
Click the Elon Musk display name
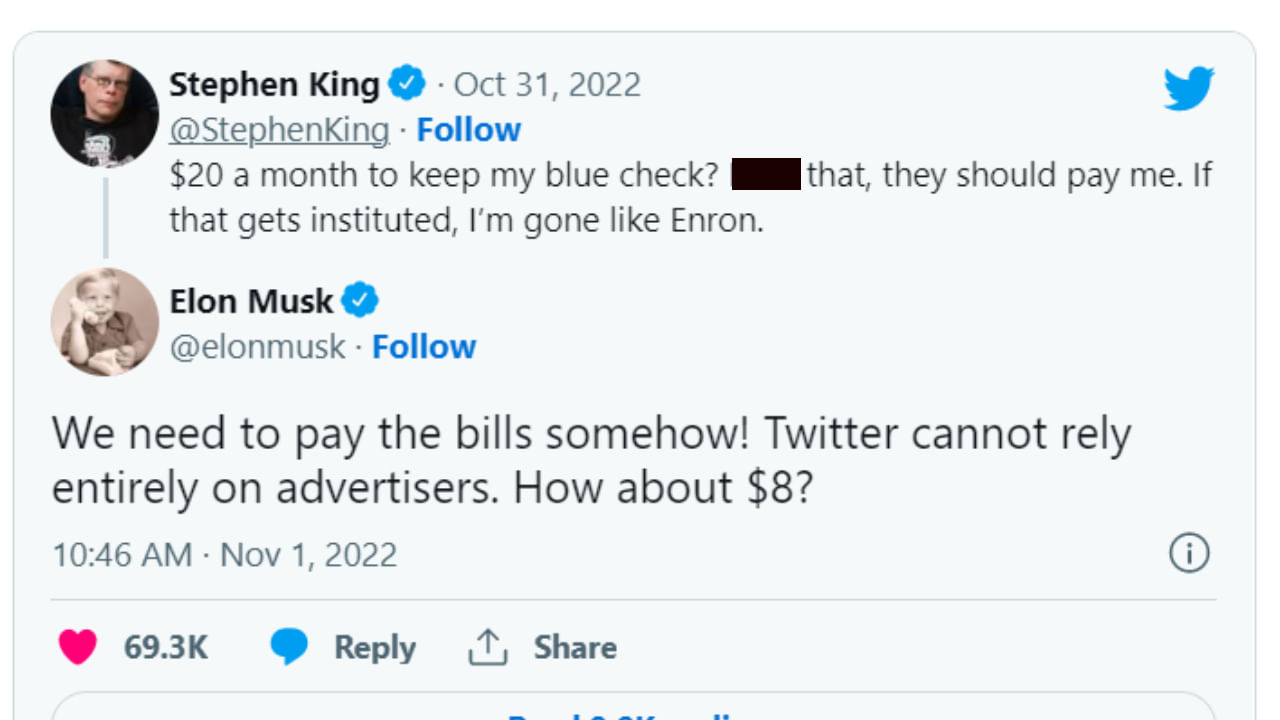click(251, 301)
